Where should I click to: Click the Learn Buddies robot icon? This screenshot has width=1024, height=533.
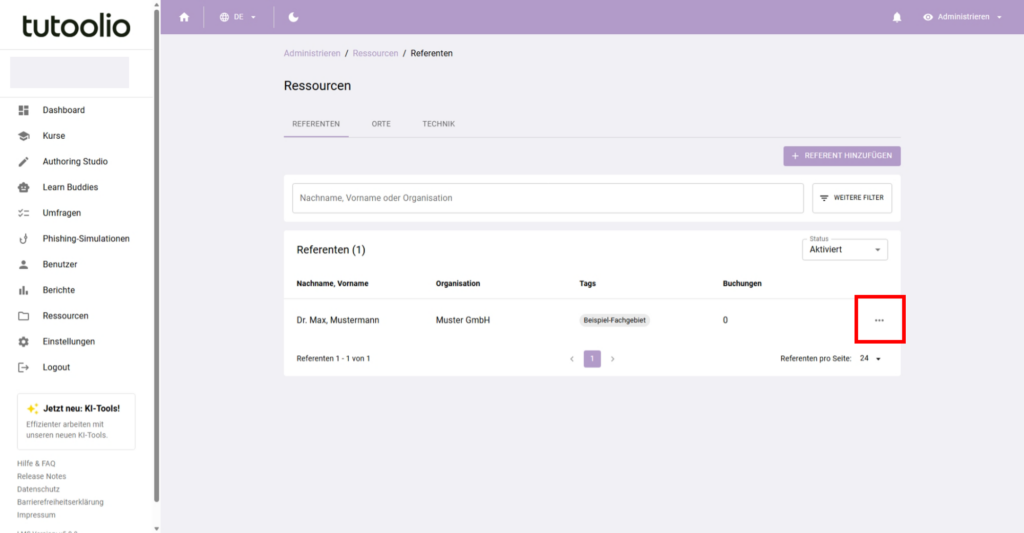24,187
